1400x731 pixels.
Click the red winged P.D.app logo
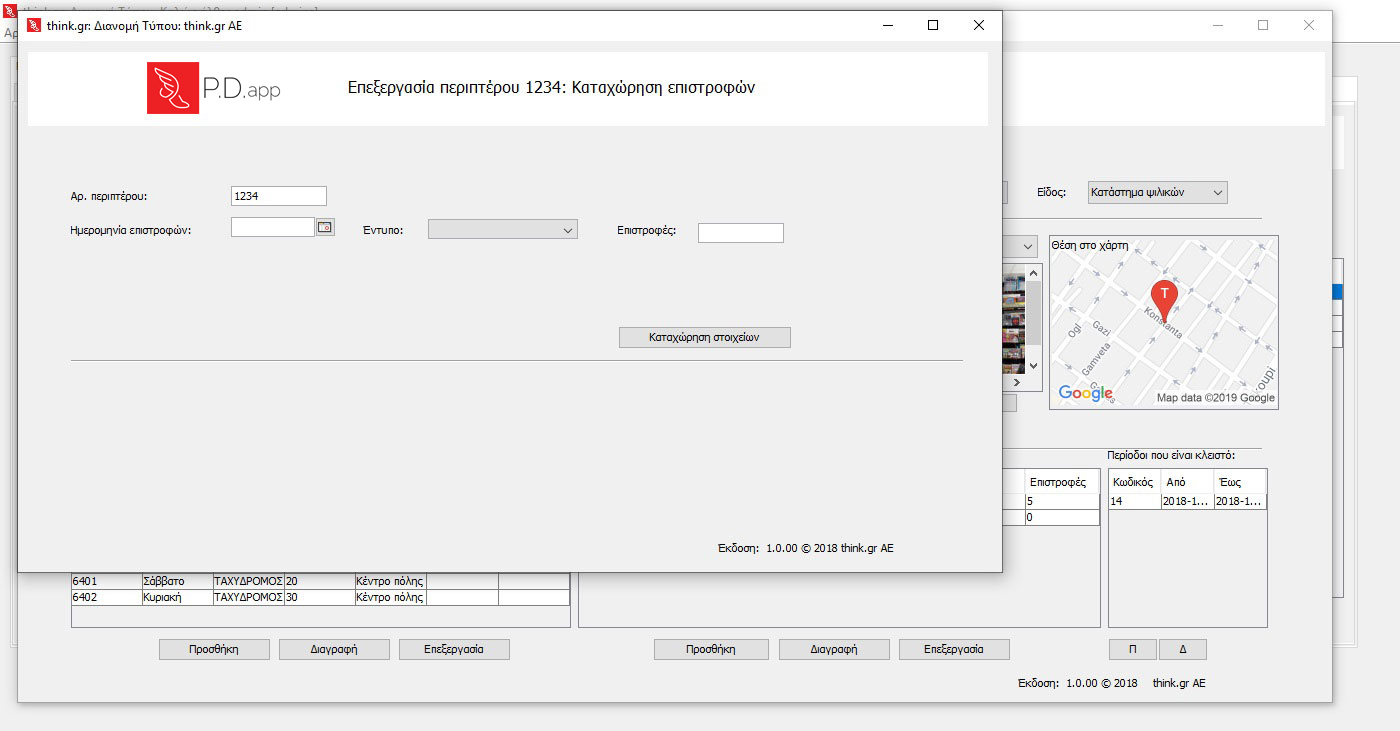click(x=173, y=88)
